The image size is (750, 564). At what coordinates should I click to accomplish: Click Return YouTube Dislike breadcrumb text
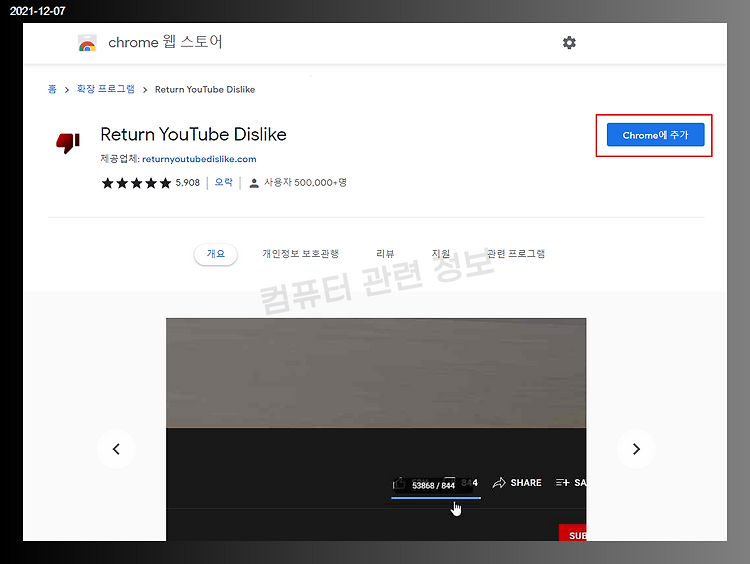click(x=205, y=89)
